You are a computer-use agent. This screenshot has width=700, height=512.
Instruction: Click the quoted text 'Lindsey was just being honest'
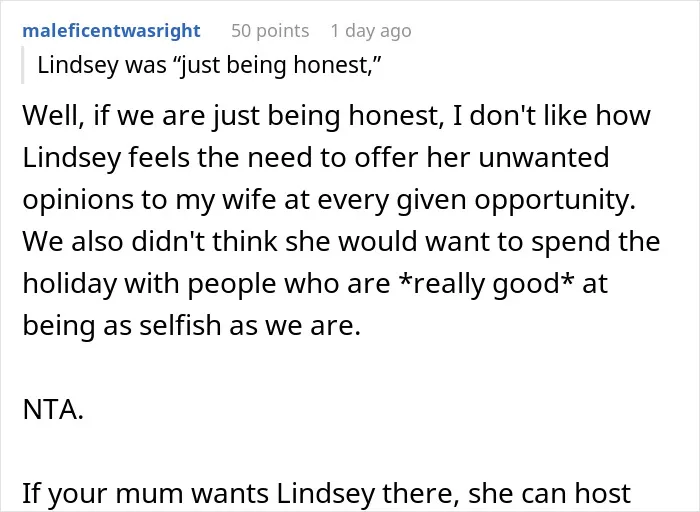(209, 65)
